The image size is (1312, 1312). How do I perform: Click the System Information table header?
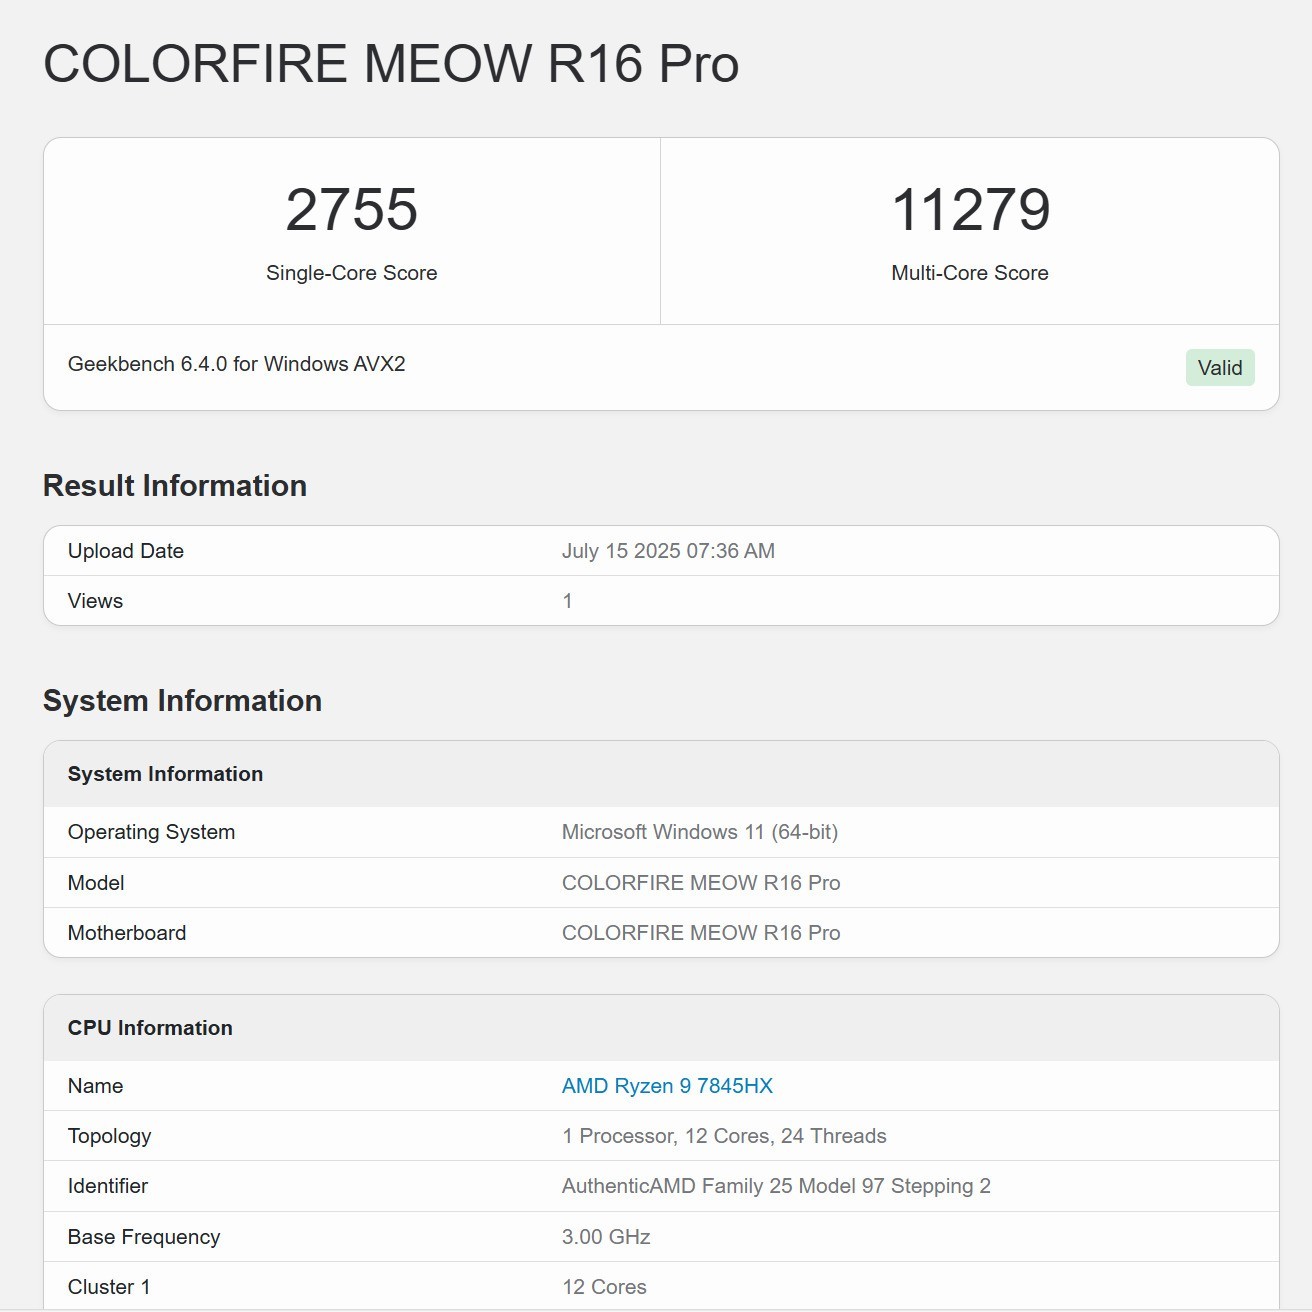point(165,774)
